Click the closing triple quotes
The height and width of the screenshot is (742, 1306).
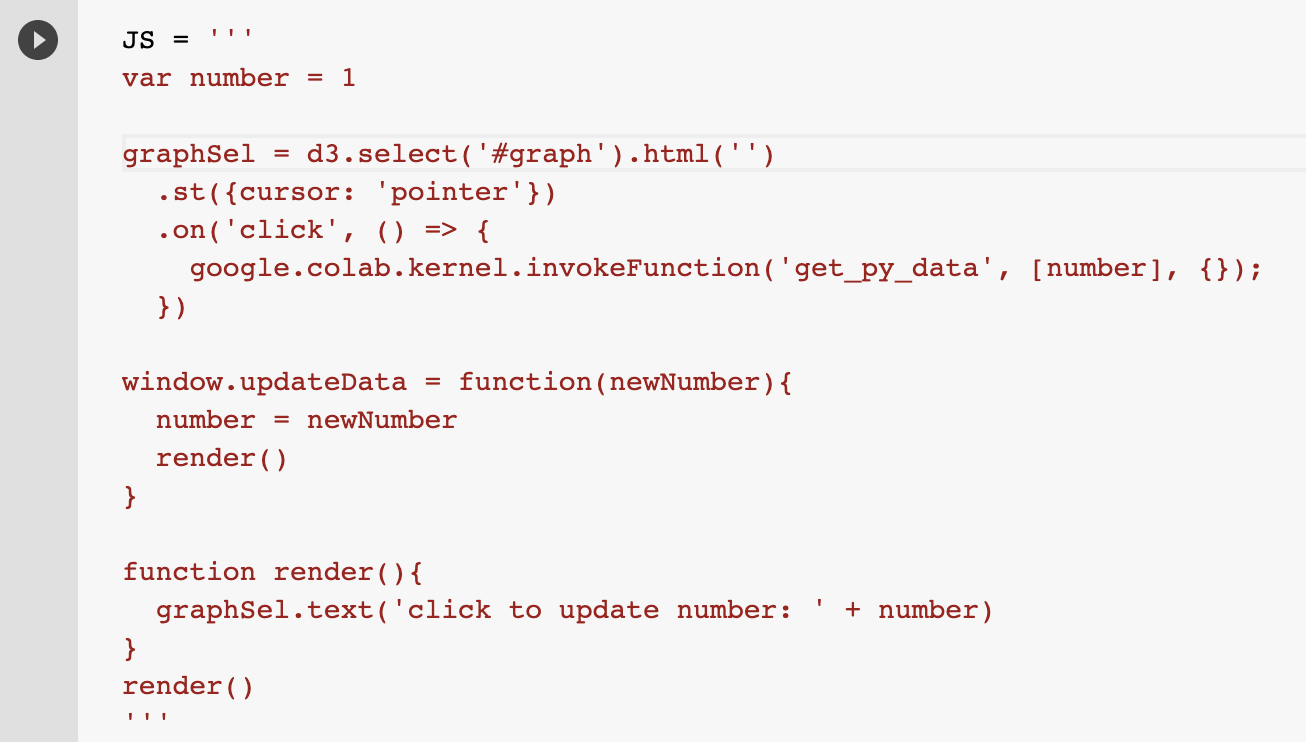(147, 720)
